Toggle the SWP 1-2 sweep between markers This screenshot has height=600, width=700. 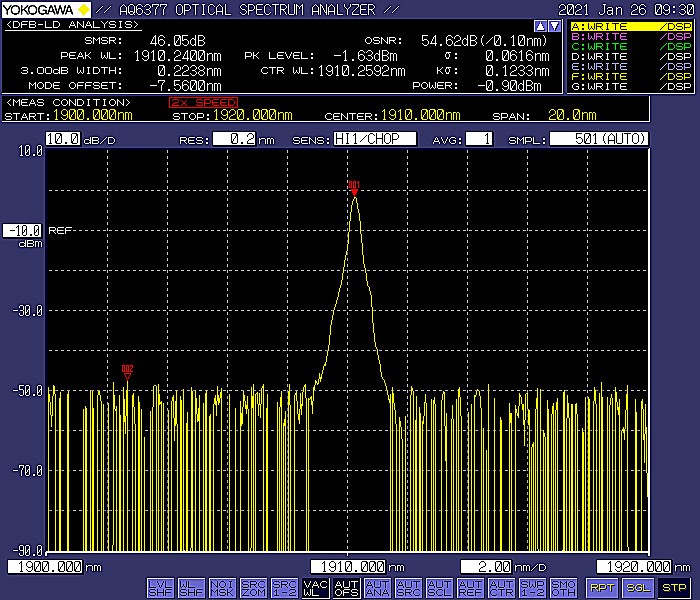pyautogui.click(x=532, y=587)
